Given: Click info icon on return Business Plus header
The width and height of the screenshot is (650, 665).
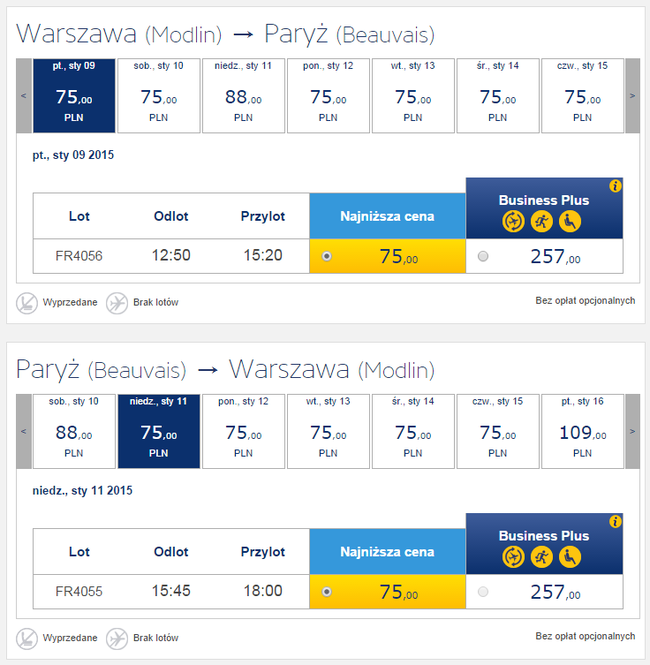Looking at the screenshot, I should (x=615, y=522).
